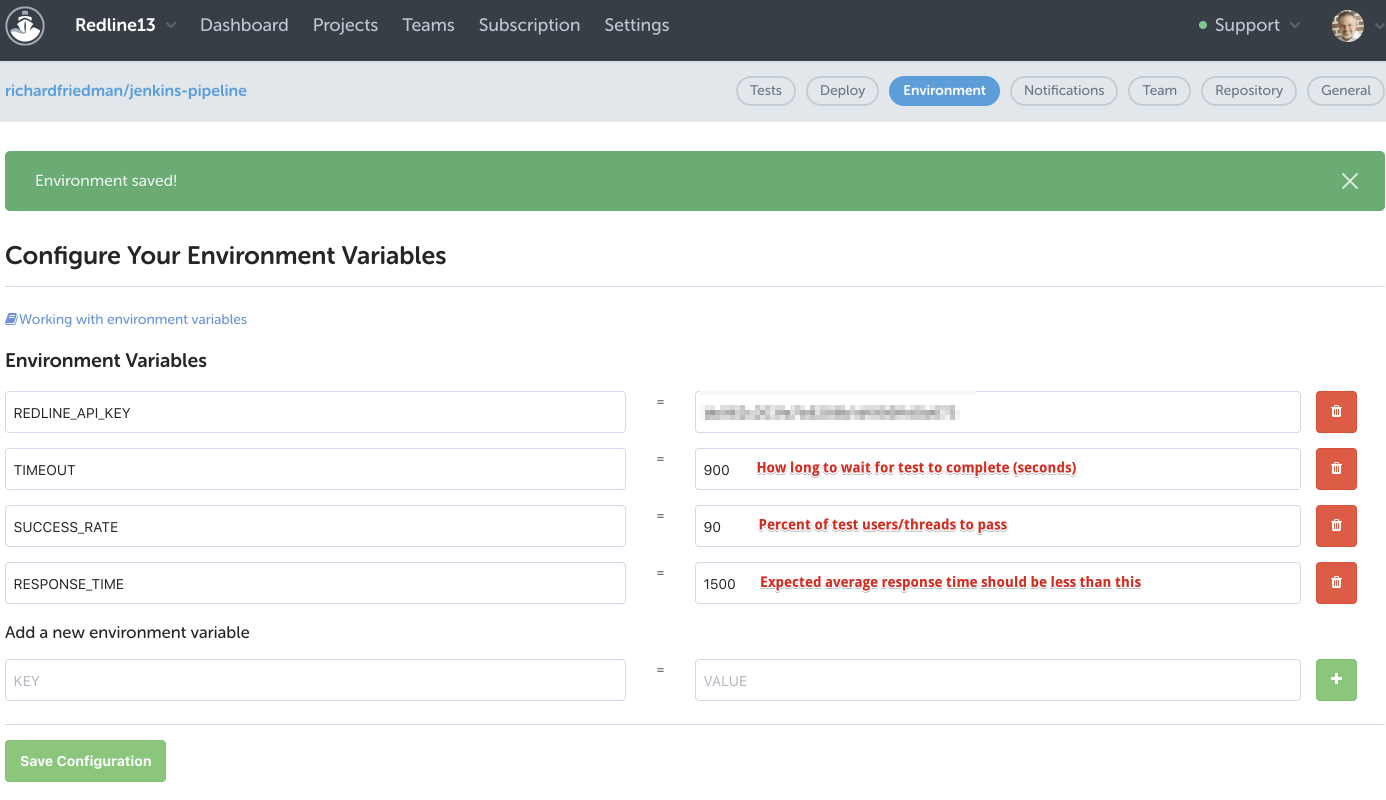1386x800 pixels.
Task: Select the Environment tab
Action: click(x=944, y=90)
